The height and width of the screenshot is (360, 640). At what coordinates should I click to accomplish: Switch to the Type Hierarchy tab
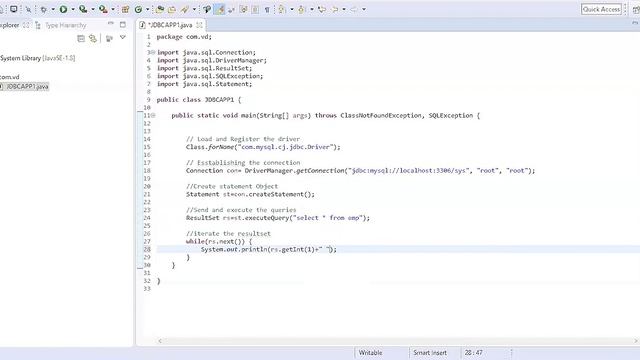(61, 25)
